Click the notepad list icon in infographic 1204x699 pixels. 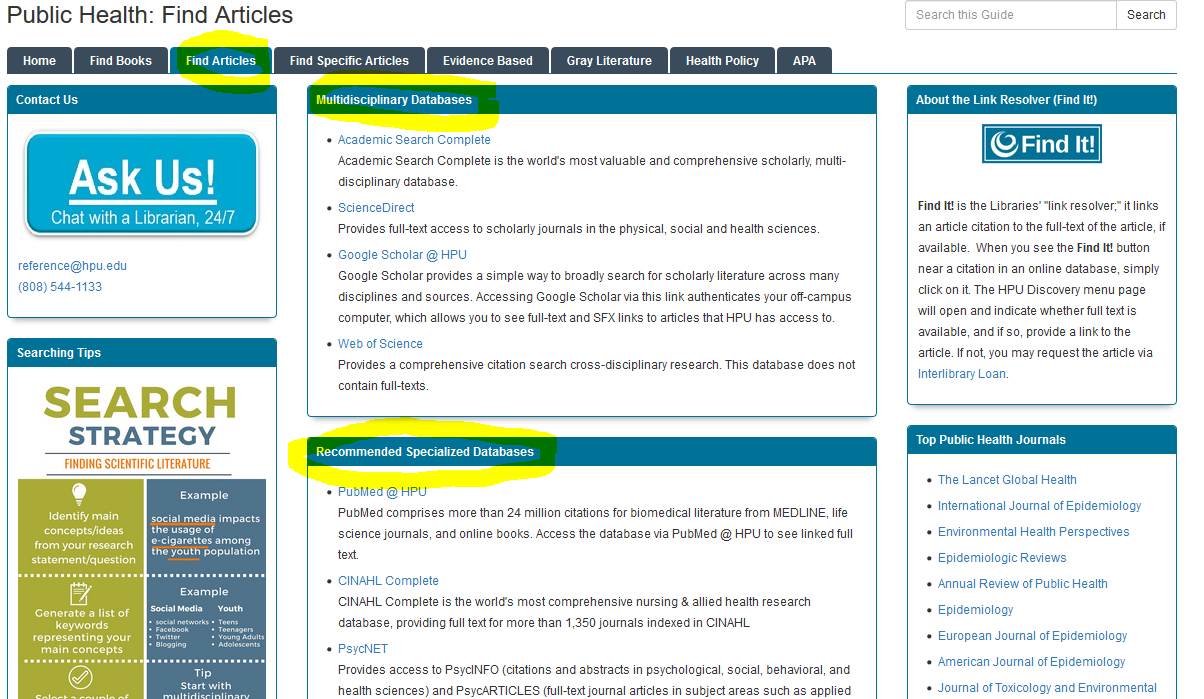[81, 595]
